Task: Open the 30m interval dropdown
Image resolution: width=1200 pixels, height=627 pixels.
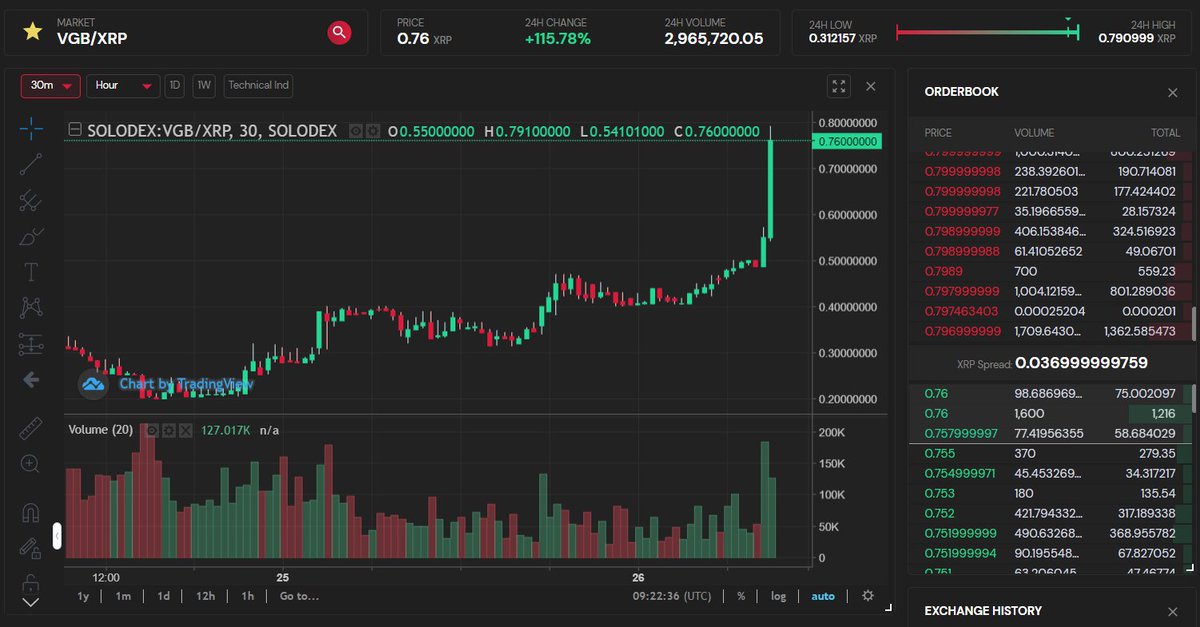Action: coord(51,86)
